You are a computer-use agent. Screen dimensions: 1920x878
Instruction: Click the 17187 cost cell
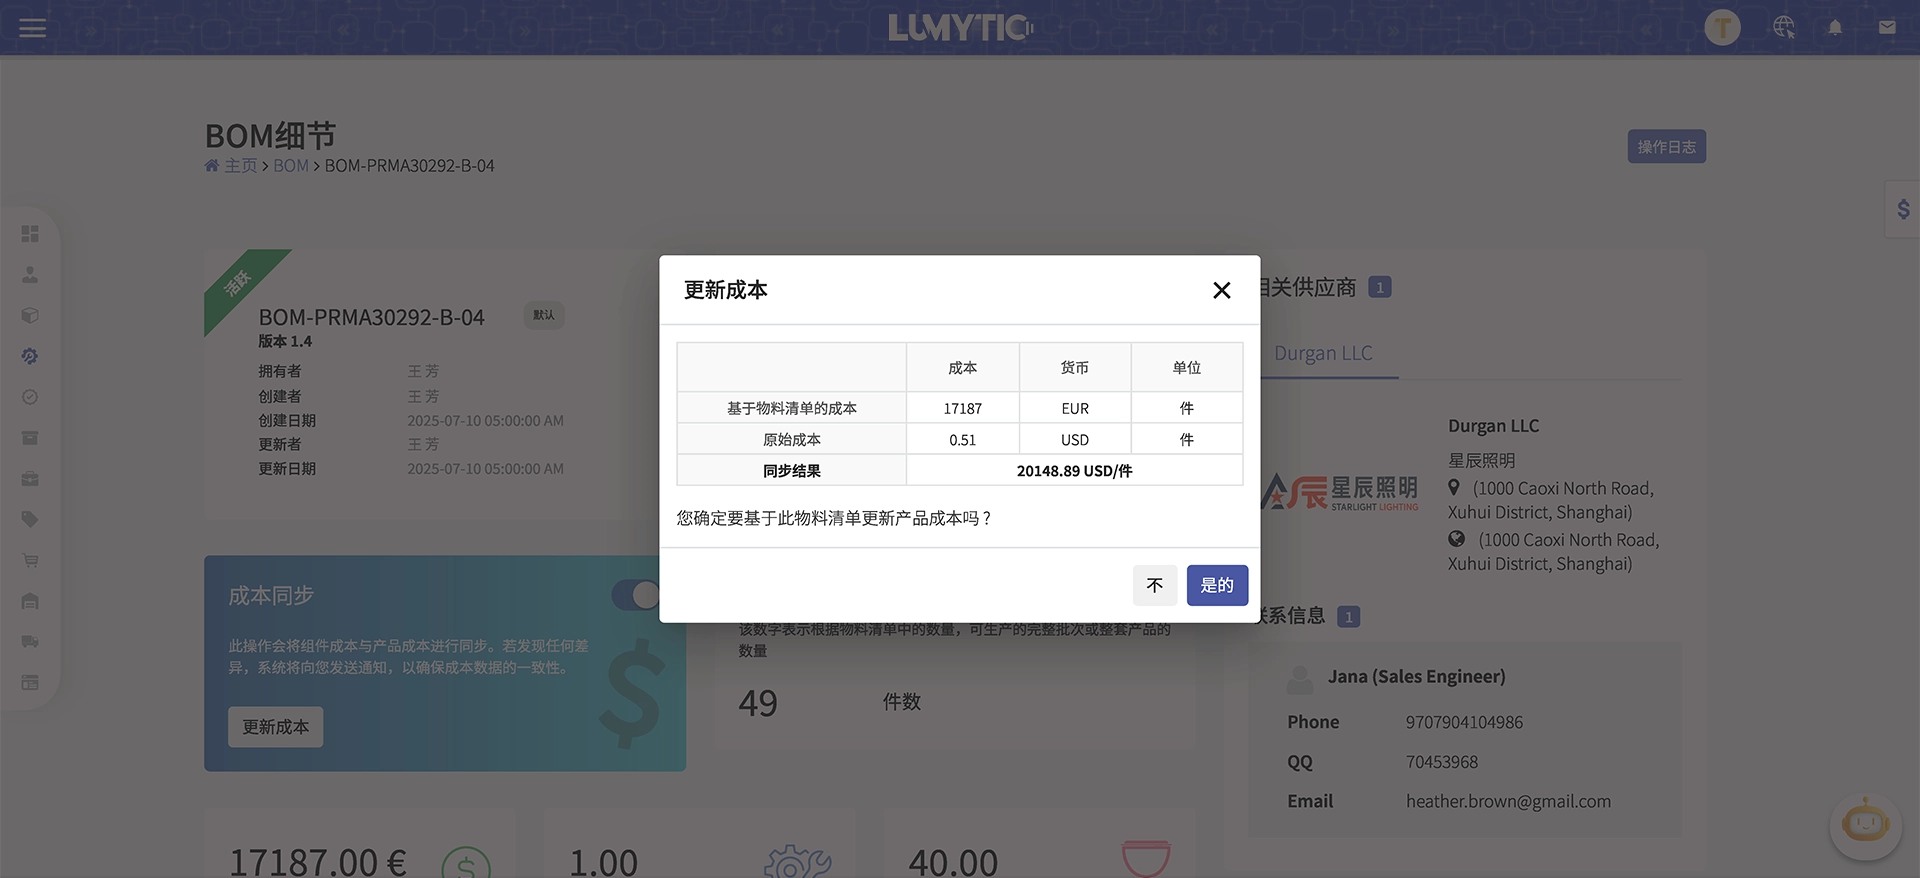963,408
